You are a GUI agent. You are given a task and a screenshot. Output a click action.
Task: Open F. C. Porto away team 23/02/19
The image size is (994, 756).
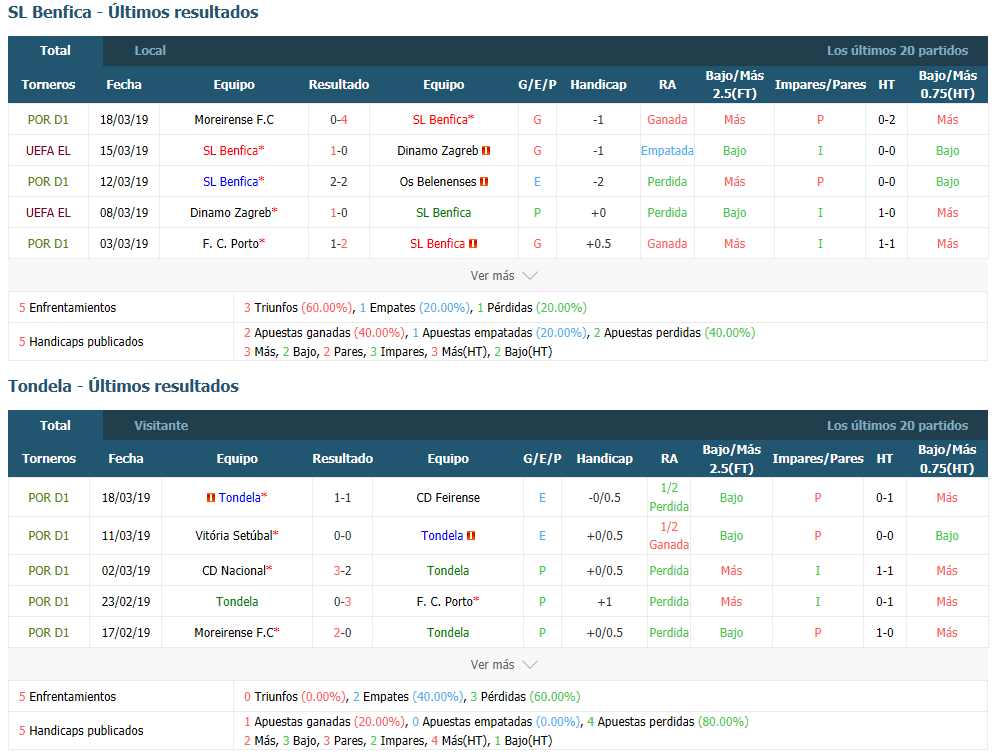point(444,601)
